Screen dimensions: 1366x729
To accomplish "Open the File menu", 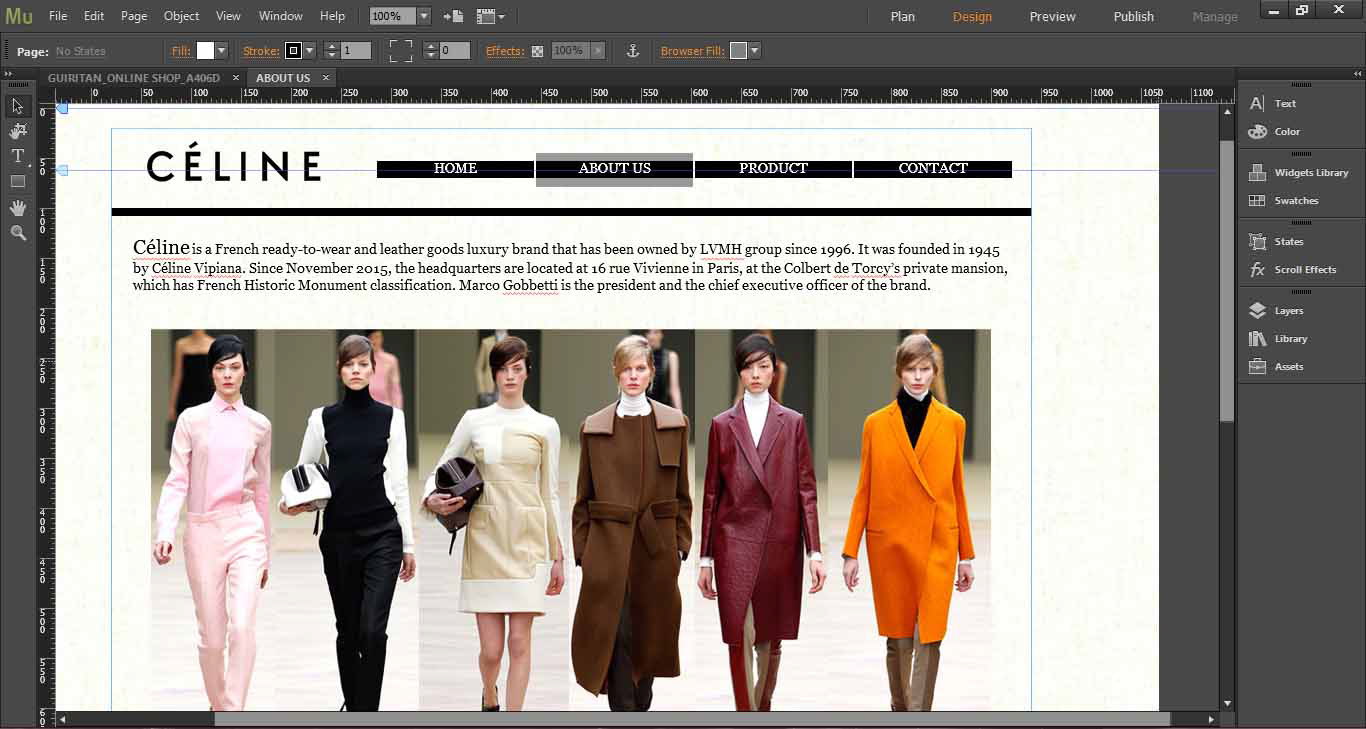I will [x=58, y=16].
